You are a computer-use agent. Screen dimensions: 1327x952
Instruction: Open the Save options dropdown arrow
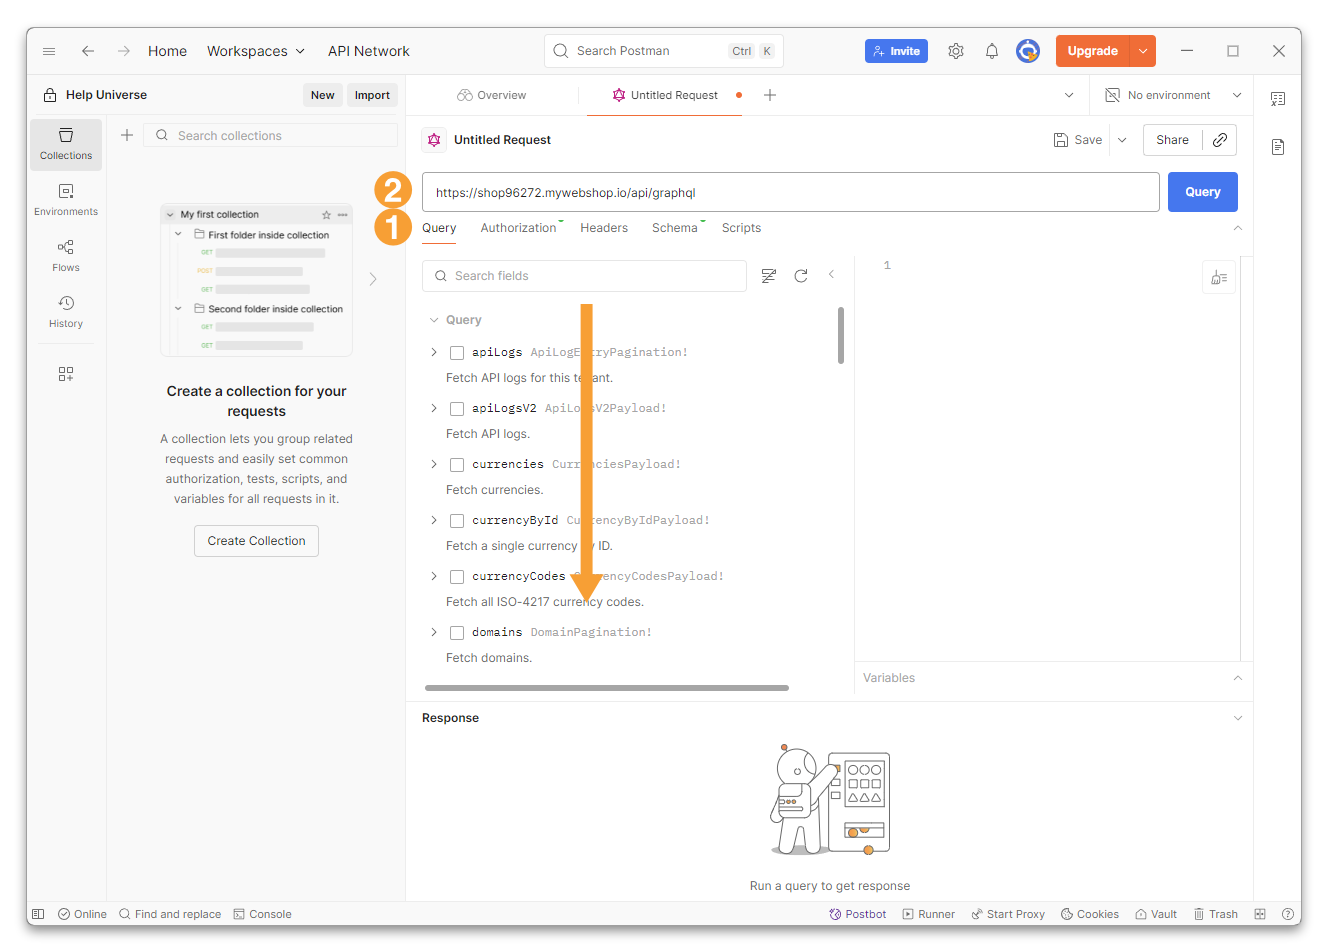(x=1122, y=140)
